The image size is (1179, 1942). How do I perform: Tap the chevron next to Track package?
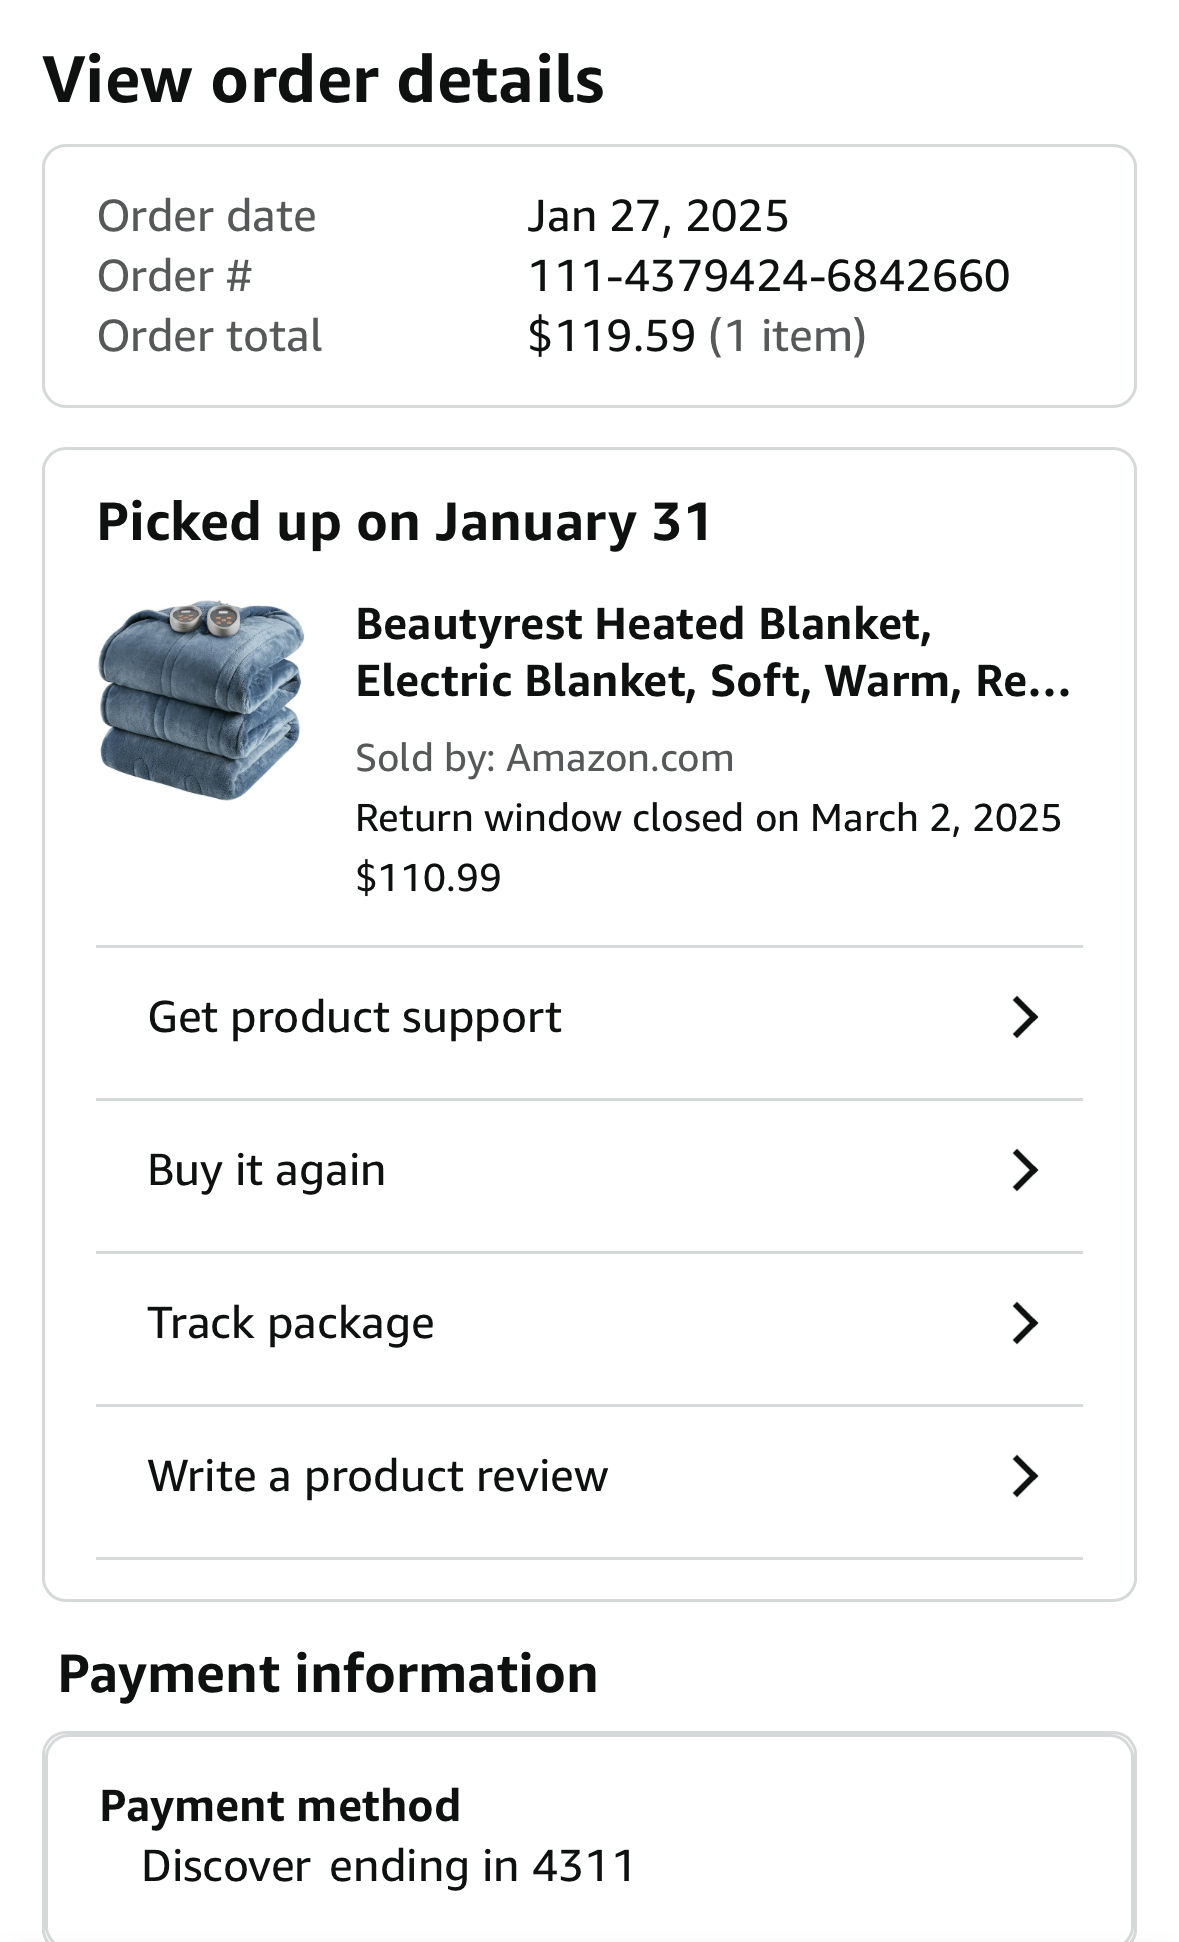click(x=1025, y=1324)
